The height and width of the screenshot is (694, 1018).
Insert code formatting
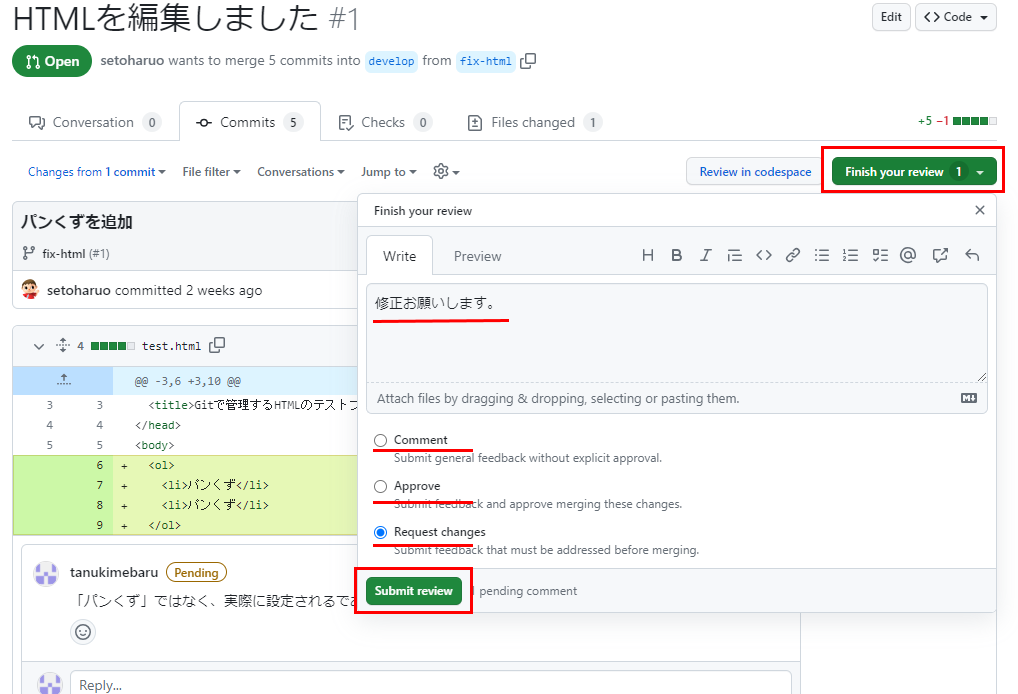tap(764, 255)
